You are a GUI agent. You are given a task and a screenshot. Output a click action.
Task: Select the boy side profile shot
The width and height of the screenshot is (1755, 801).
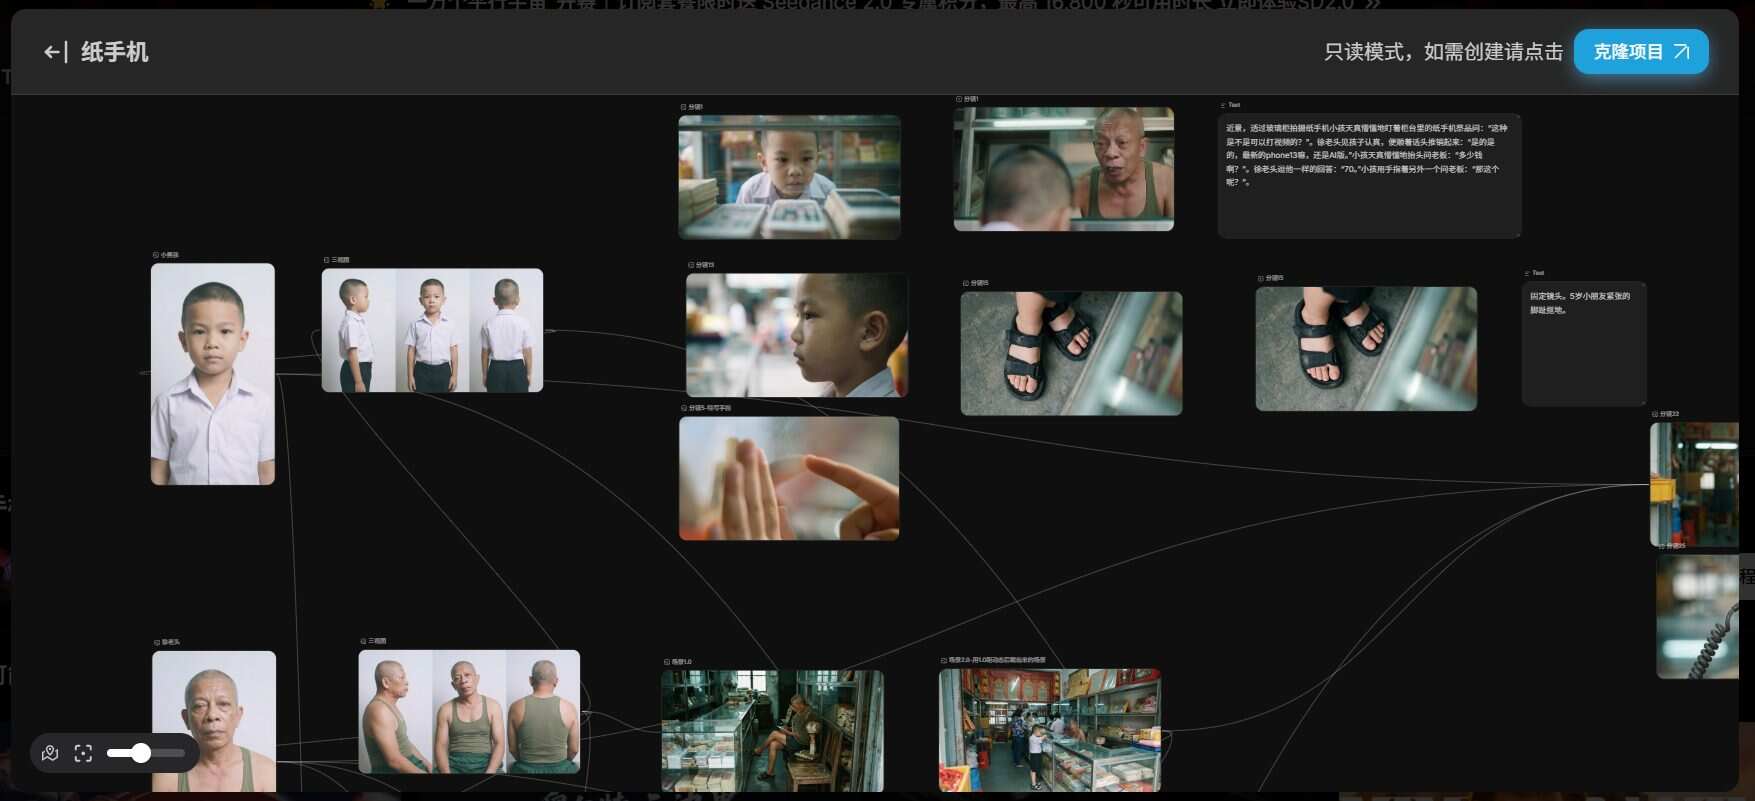[796, 335]
